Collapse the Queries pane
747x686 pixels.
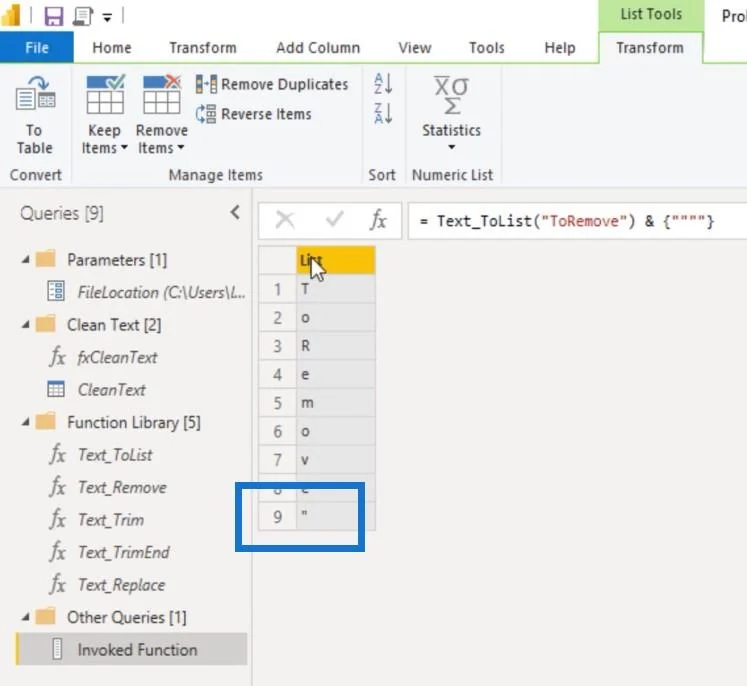click(x=235, y=212)
